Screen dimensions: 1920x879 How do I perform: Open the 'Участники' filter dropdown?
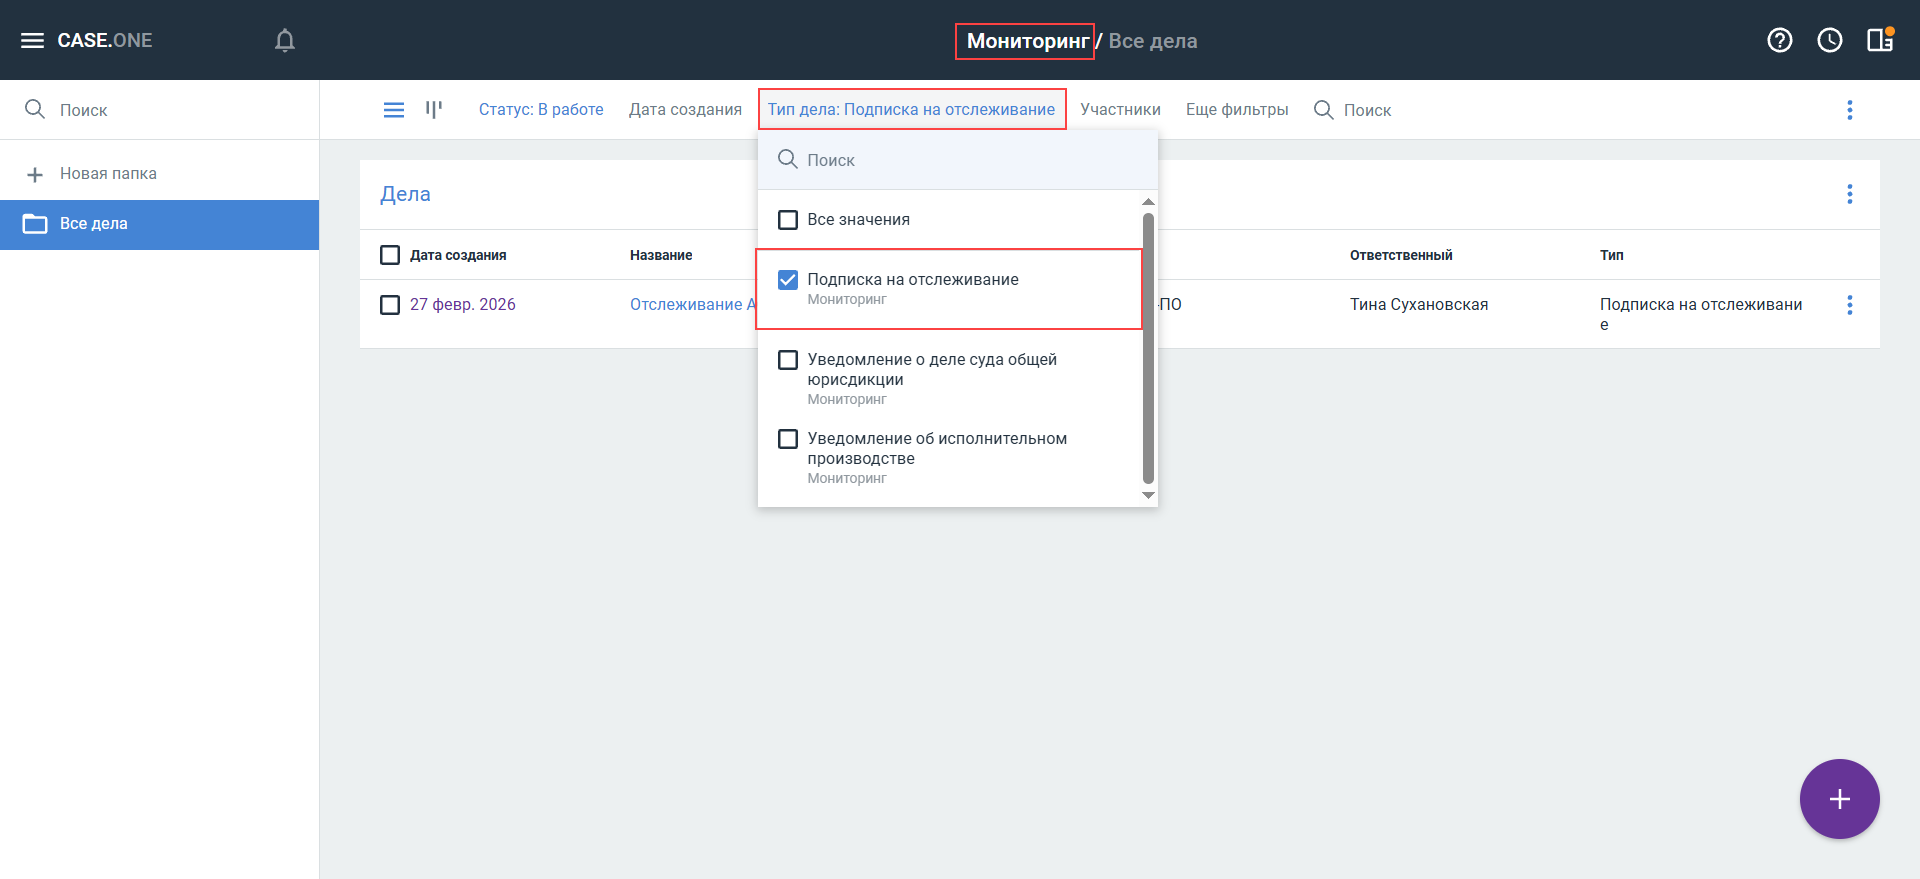click(x=1120, y=110)
